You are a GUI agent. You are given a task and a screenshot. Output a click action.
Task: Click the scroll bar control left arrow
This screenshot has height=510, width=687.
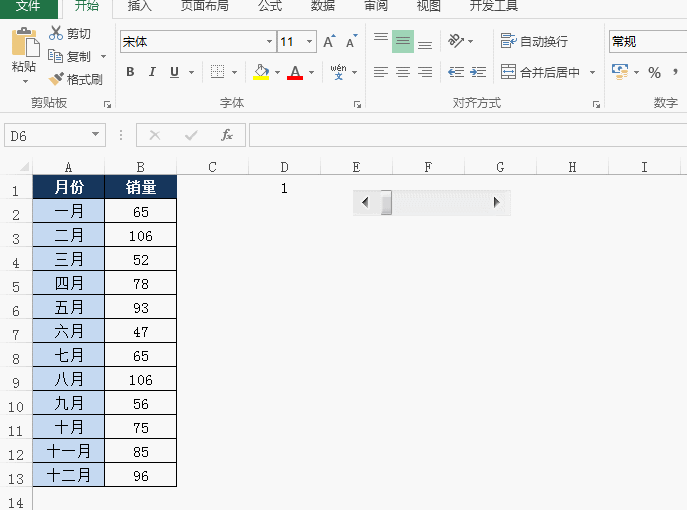tap(365, 202)
